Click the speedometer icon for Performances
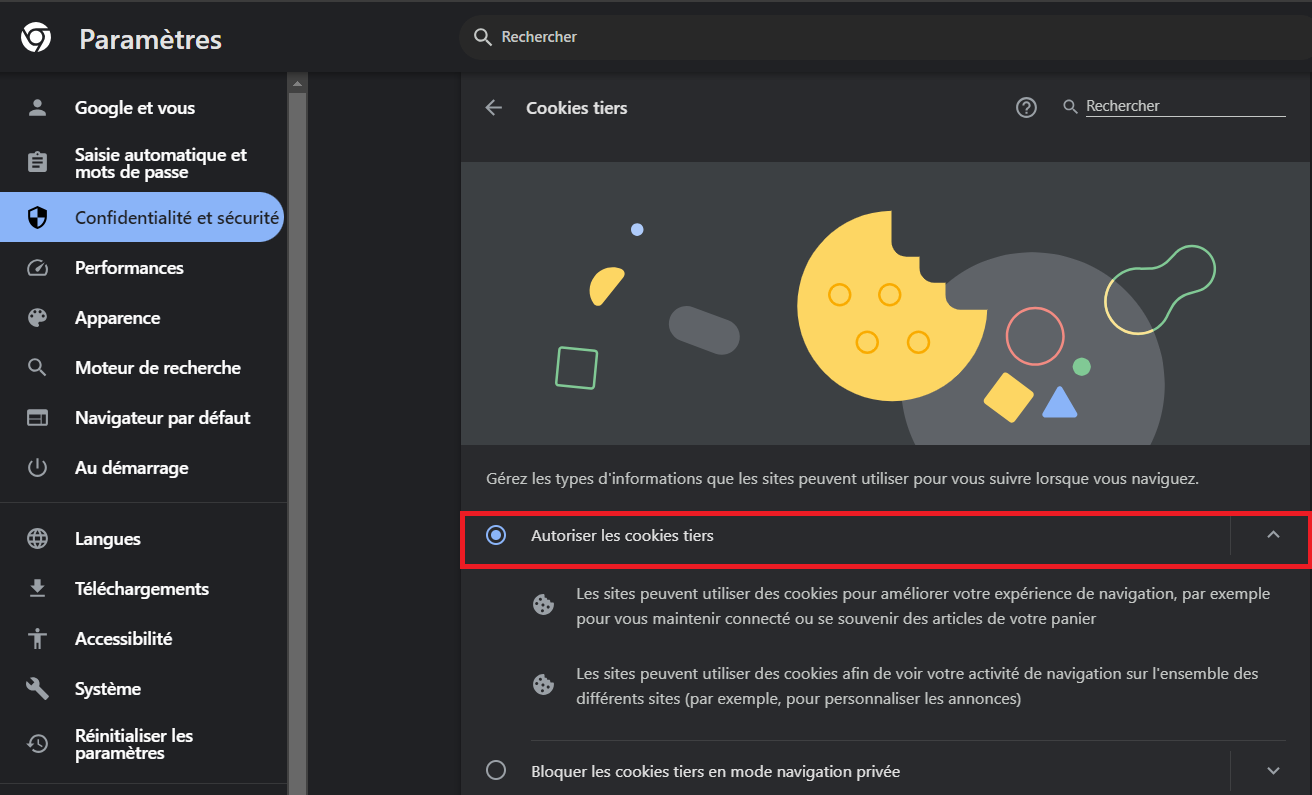The width and height of the screenshot is (1312, 795). click(x=37, y=268)
